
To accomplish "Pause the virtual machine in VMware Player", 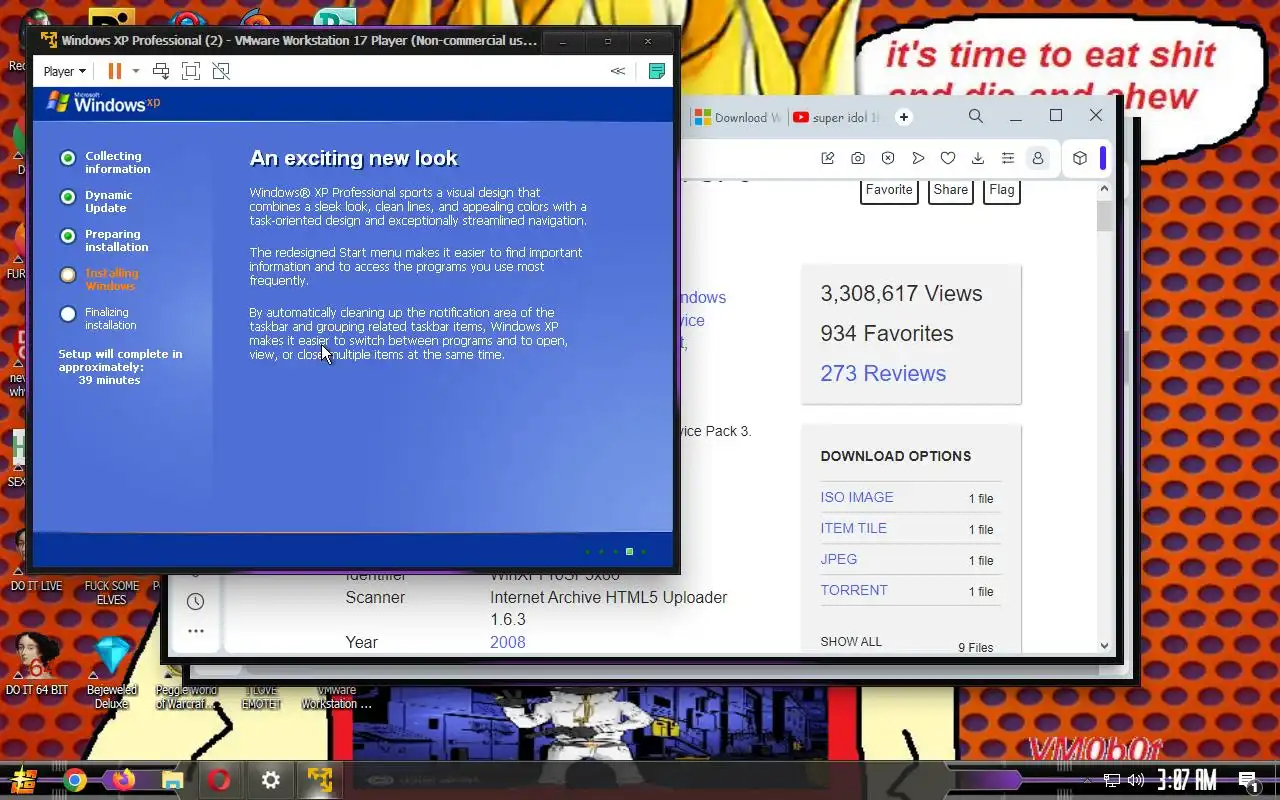I will point(114,71).
